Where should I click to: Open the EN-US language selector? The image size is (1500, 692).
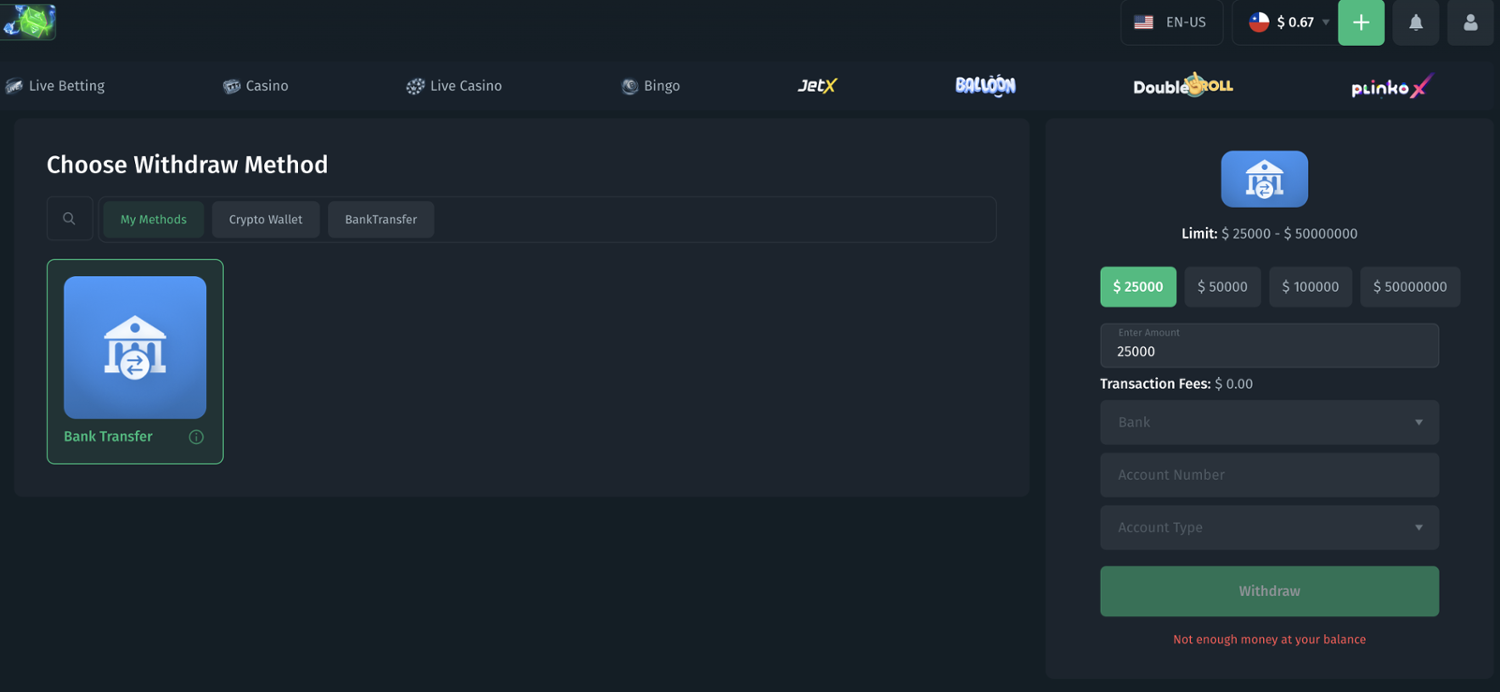point(1171,22)
